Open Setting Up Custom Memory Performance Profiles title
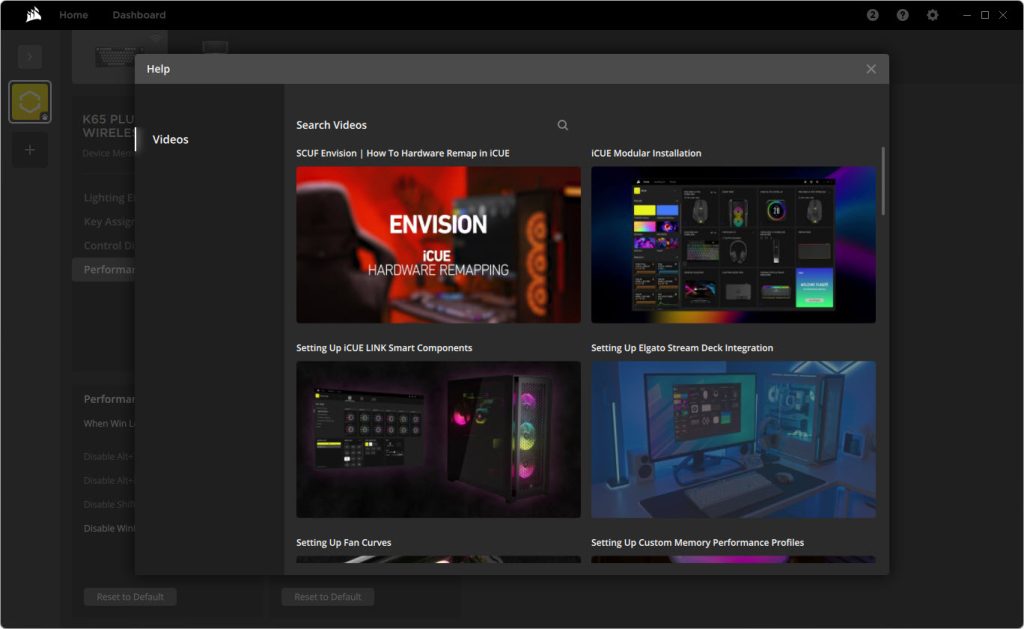 click(697, 542)
